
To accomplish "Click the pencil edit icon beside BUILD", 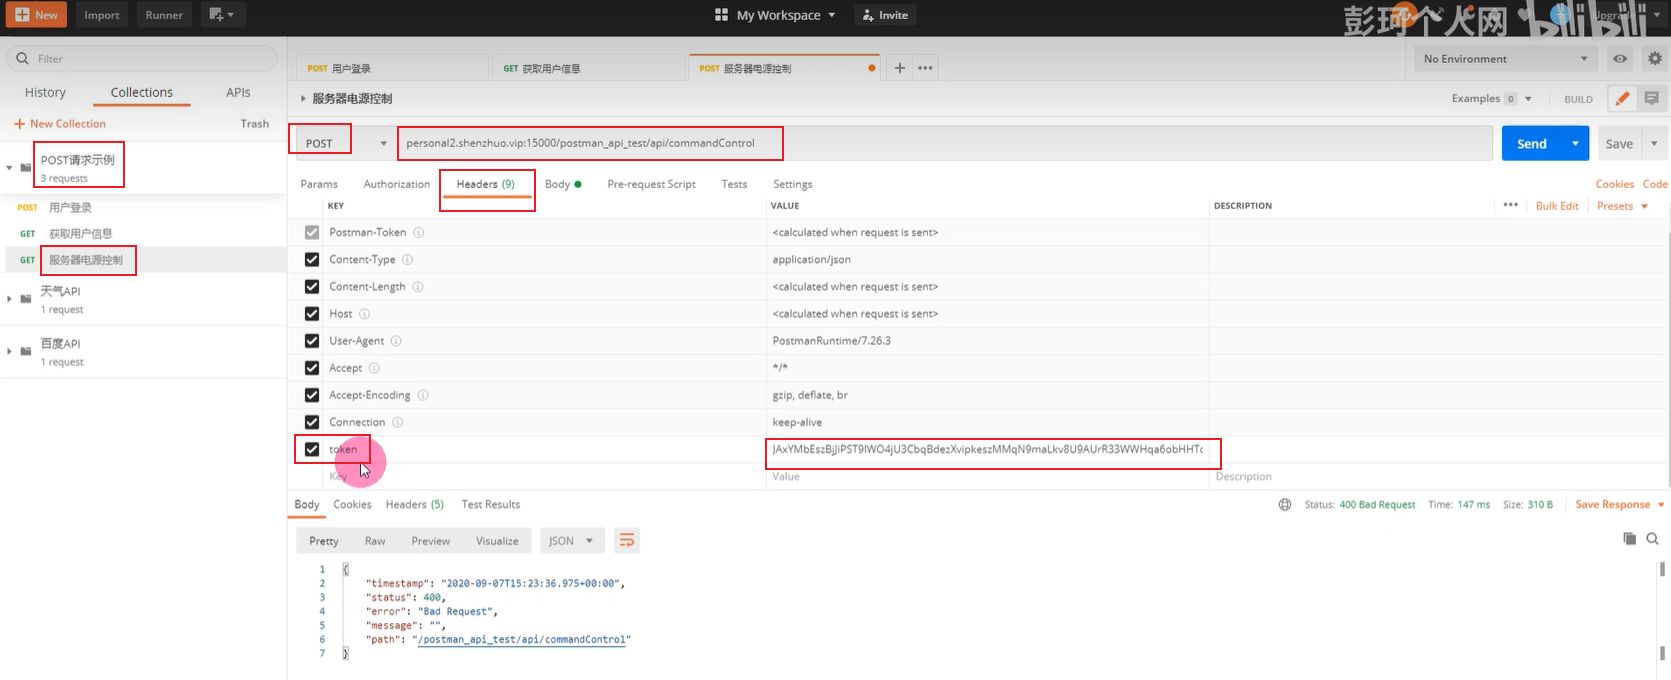I will (x=1622, y=98).
